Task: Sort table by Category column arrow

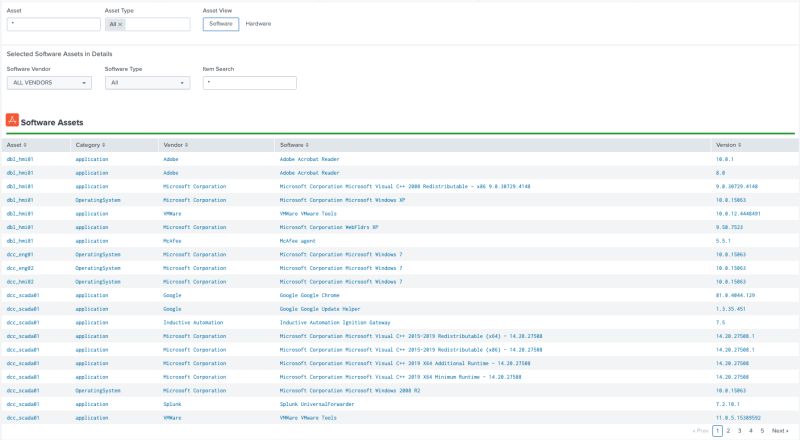Action: pyautogui.click(x=104, y=145)
